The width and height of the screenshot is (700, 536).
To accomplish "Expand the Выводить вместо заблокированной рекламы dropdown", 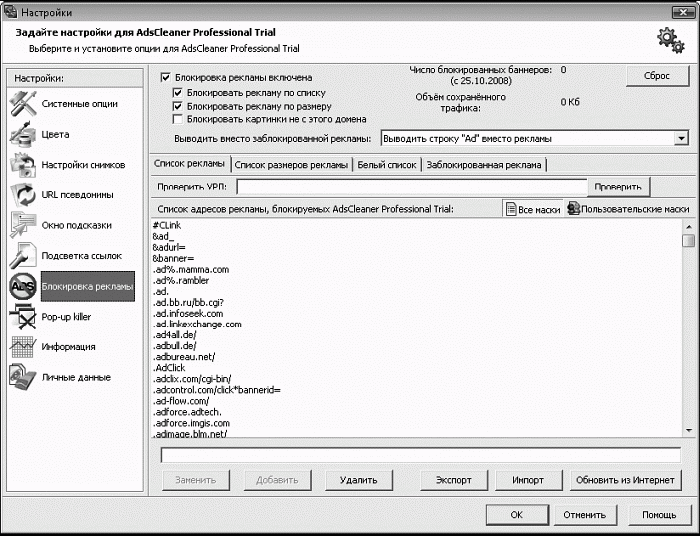I will (681, 139).
